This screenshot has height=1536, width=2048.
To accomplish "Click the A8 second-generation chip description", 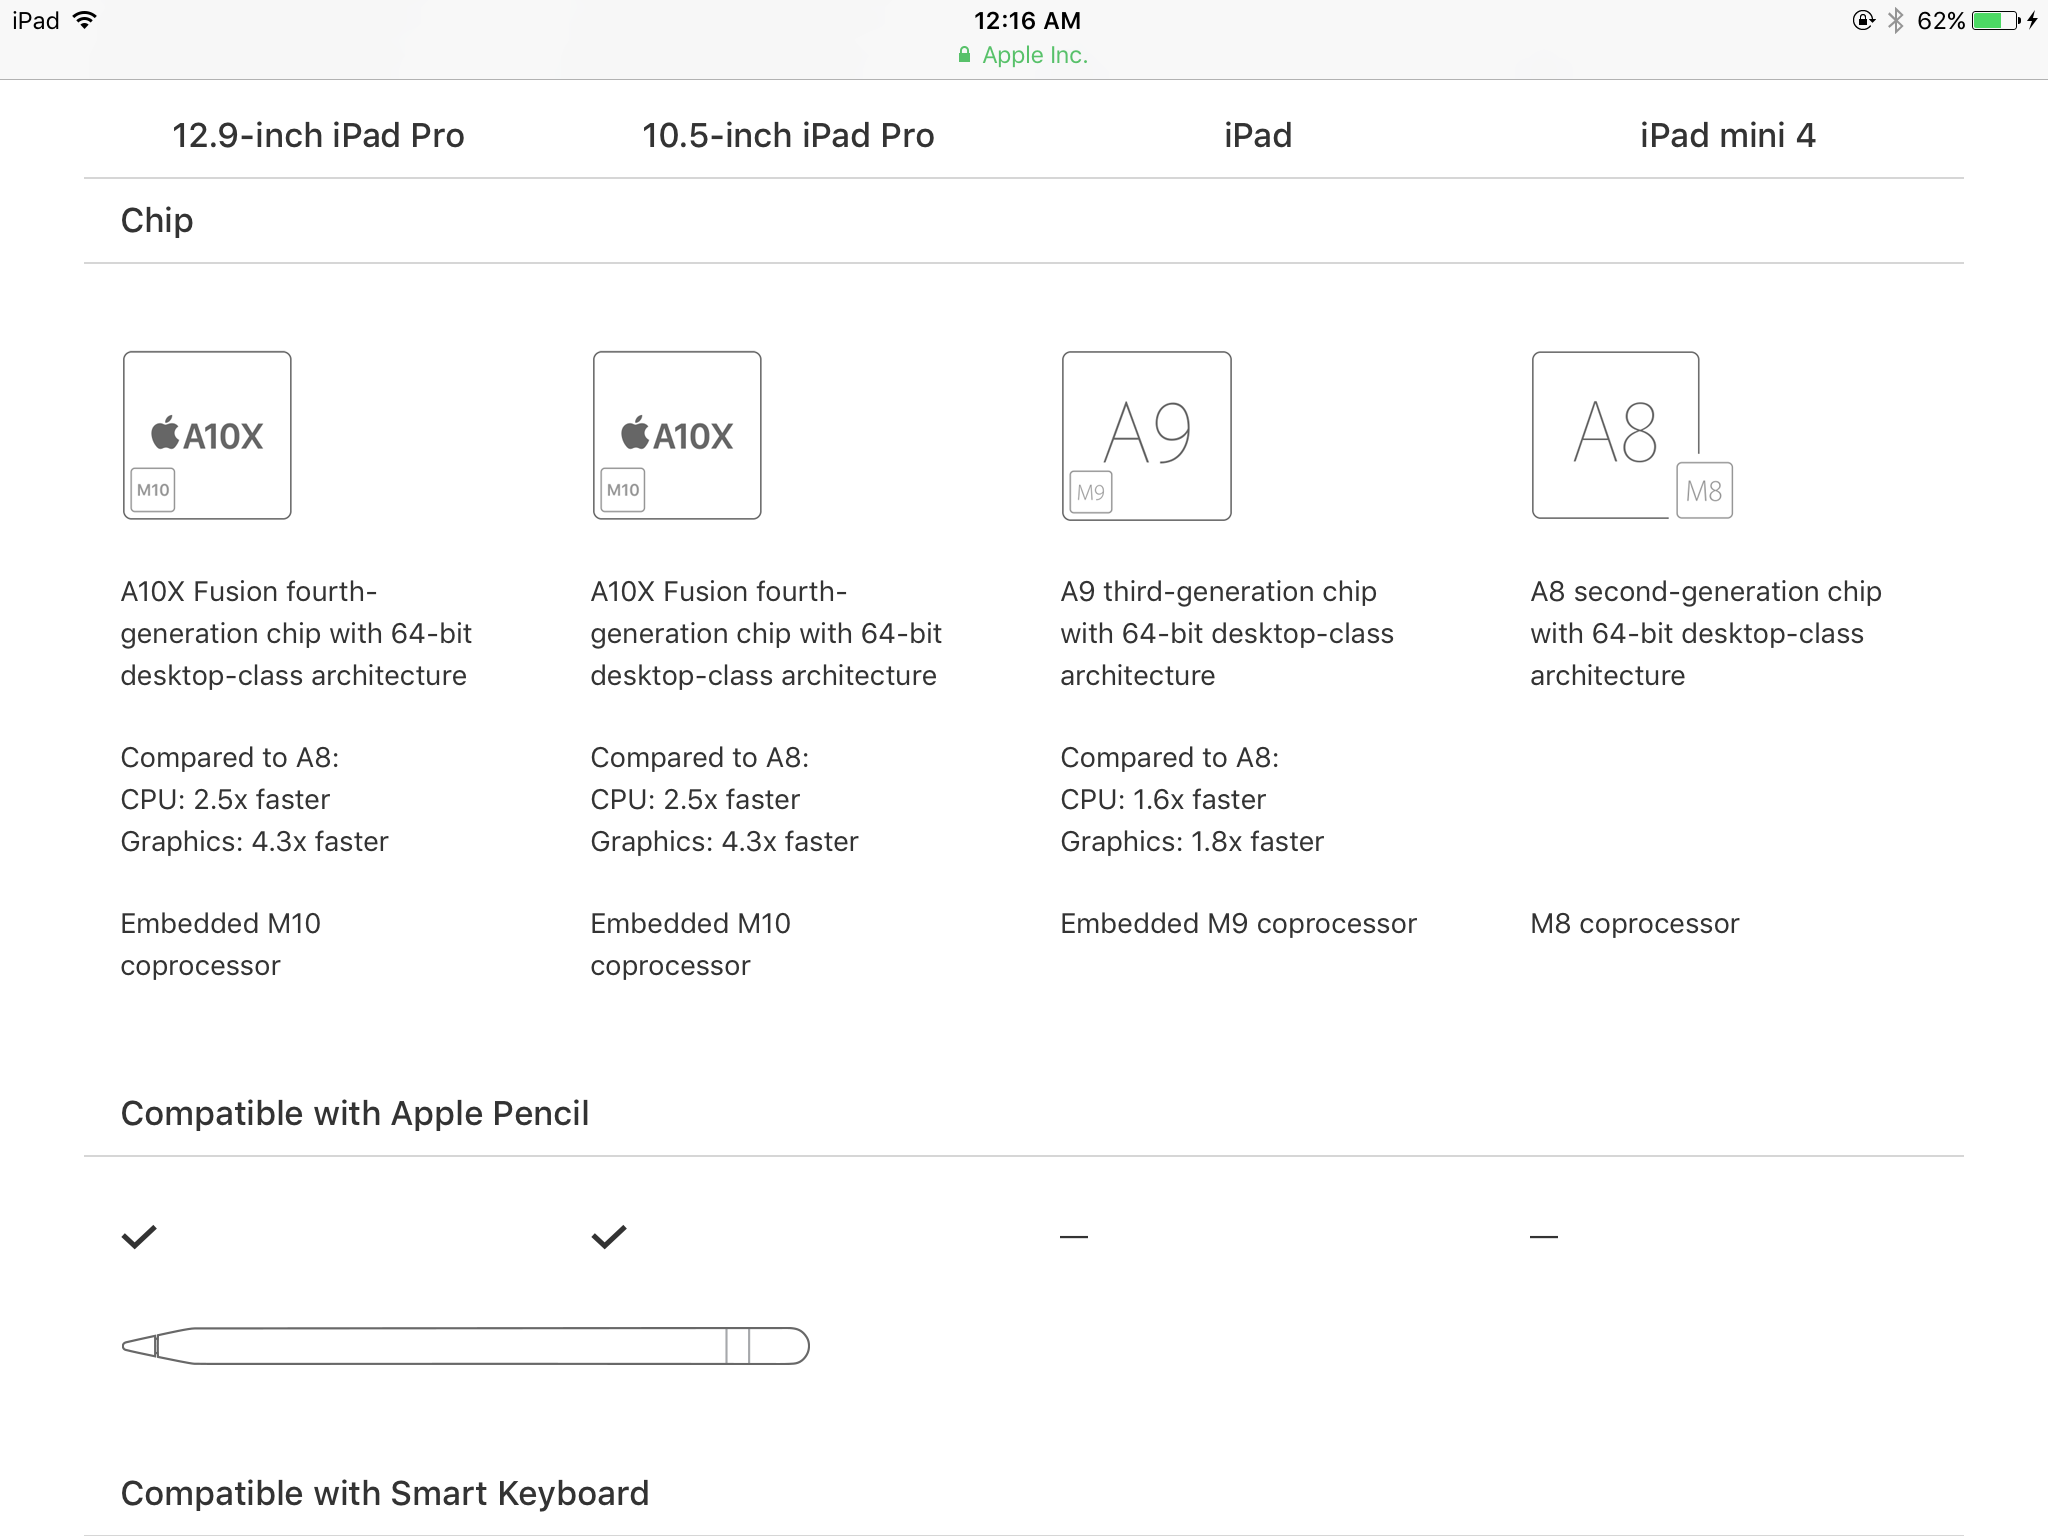I will [1706, 633].
